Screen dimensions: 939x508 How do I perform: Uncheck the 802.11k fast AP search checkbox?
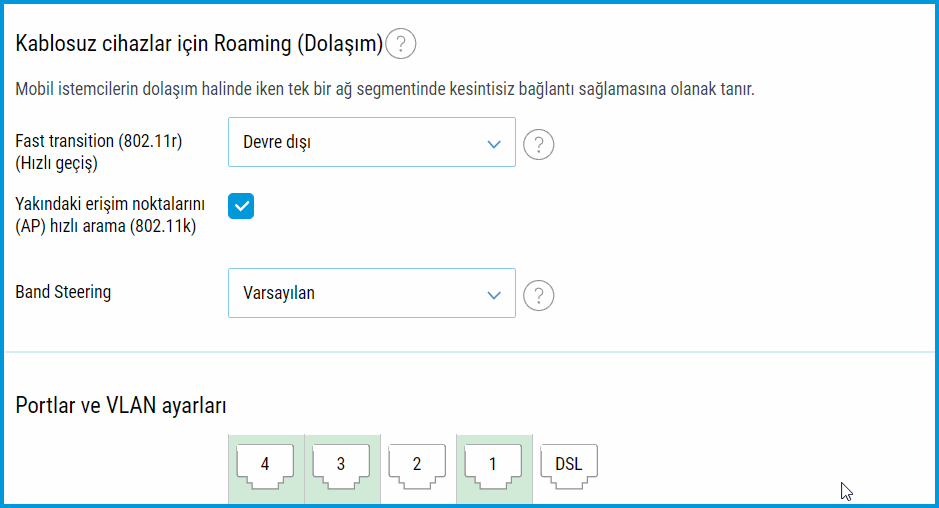point(241,206)
